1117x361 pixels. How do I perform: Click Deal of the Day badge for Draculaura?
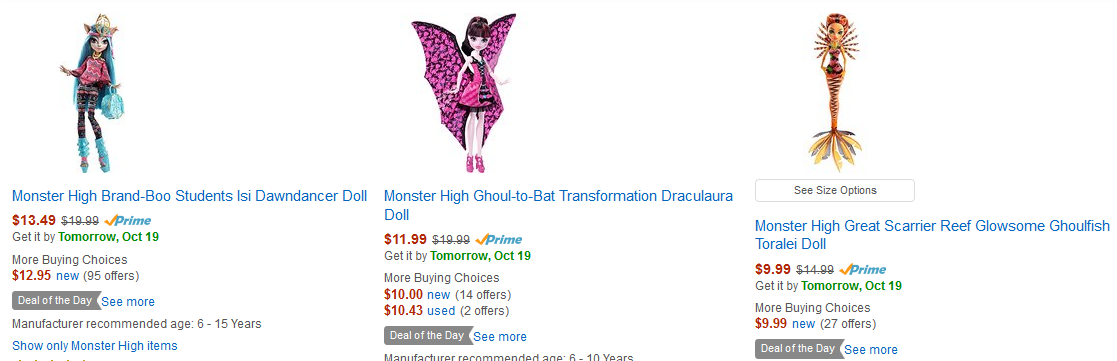[427, 335]
